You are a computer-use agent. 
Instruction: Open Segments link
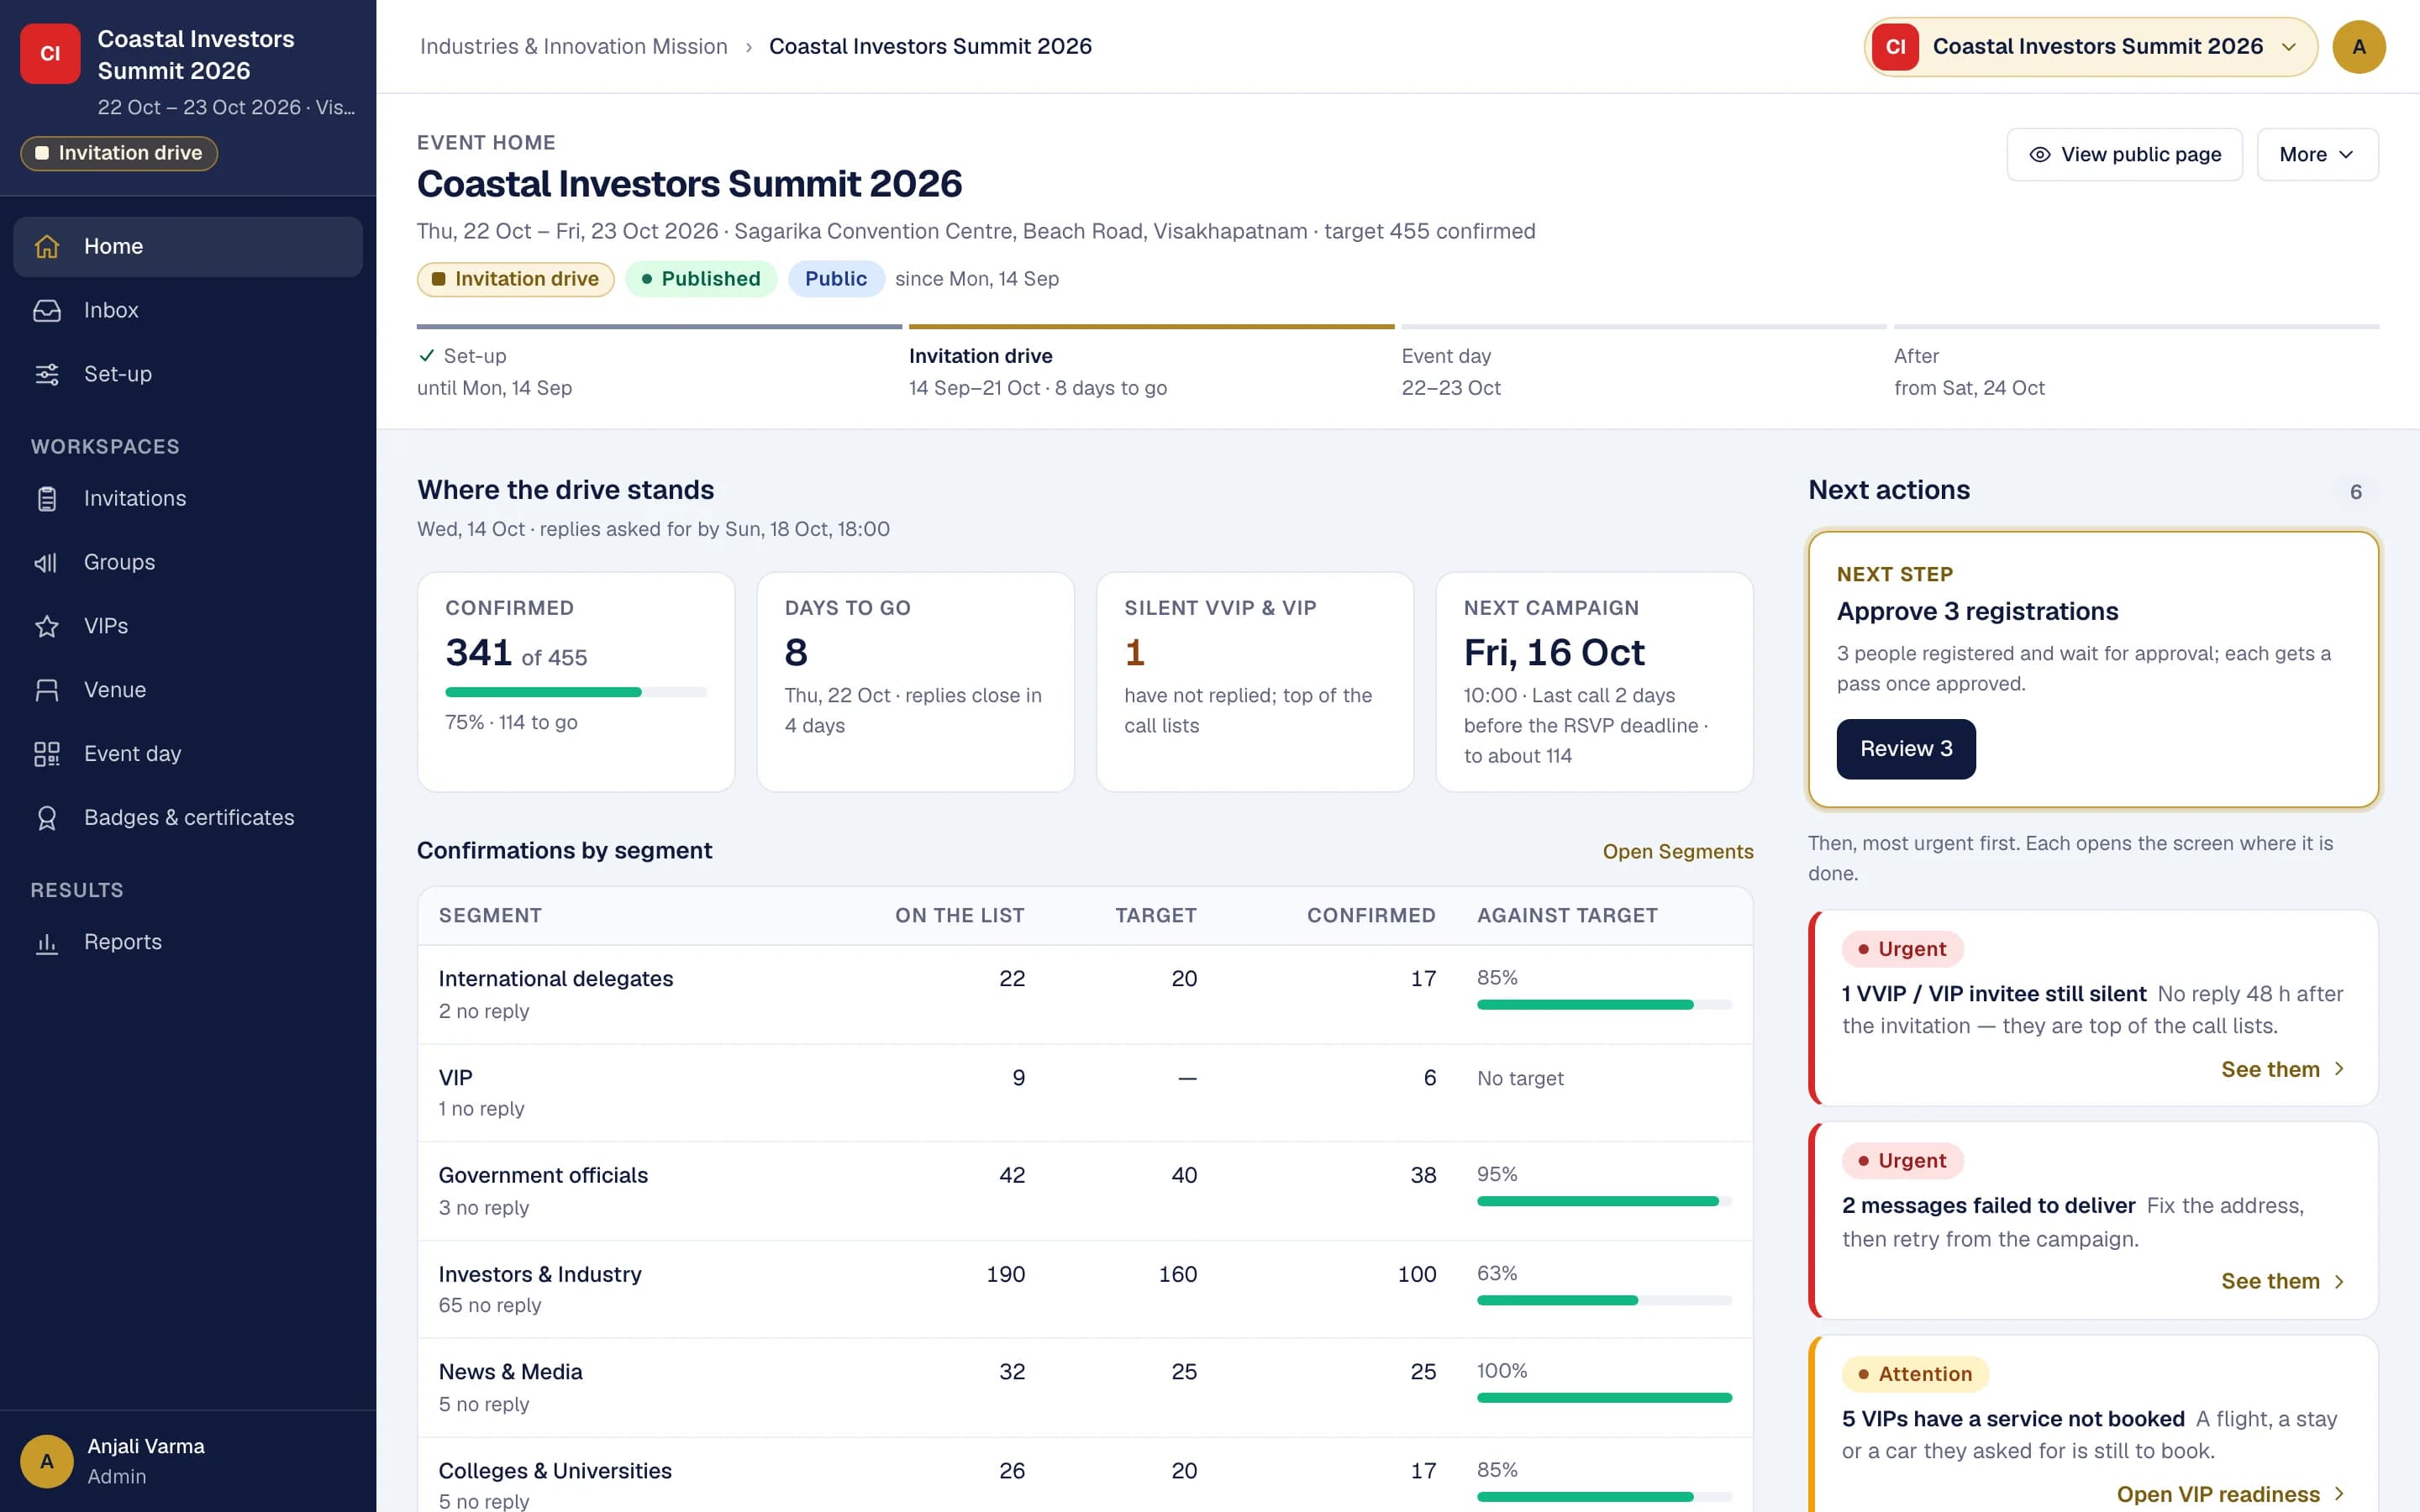click(x=1677, y=851)
